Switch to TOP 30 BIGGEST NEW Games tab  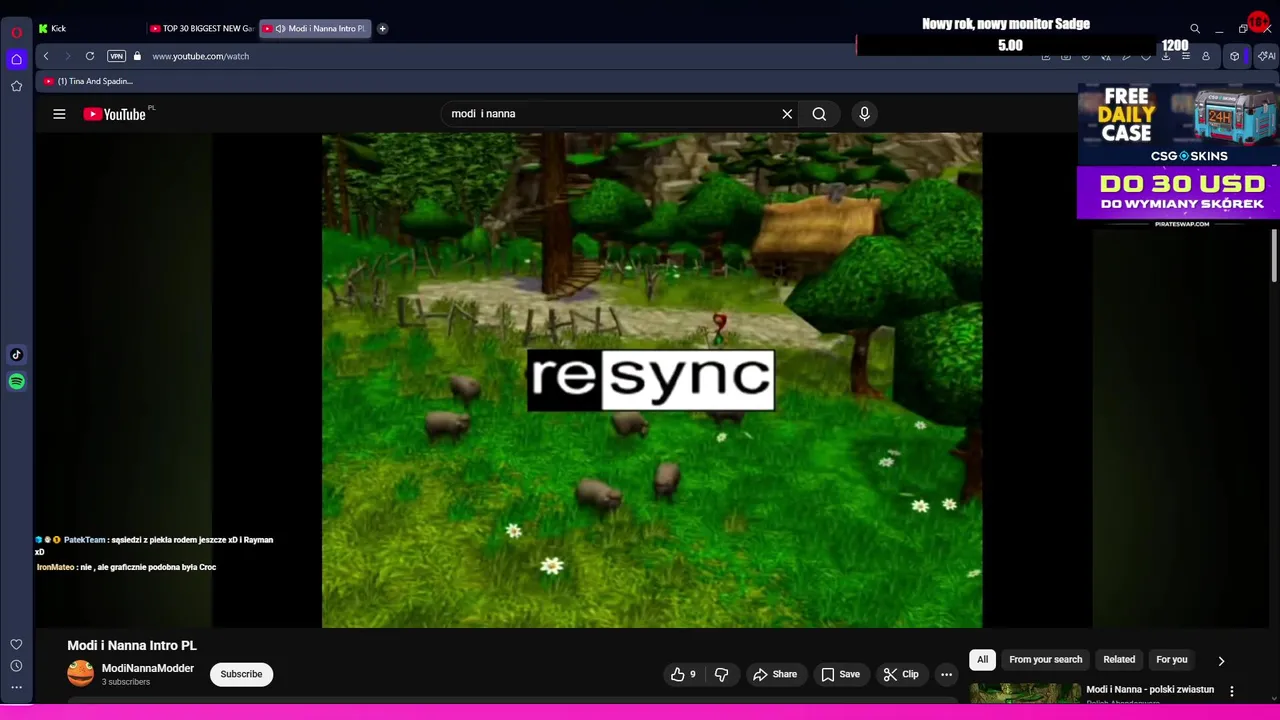pyautogui.click(x=202, y=28)
